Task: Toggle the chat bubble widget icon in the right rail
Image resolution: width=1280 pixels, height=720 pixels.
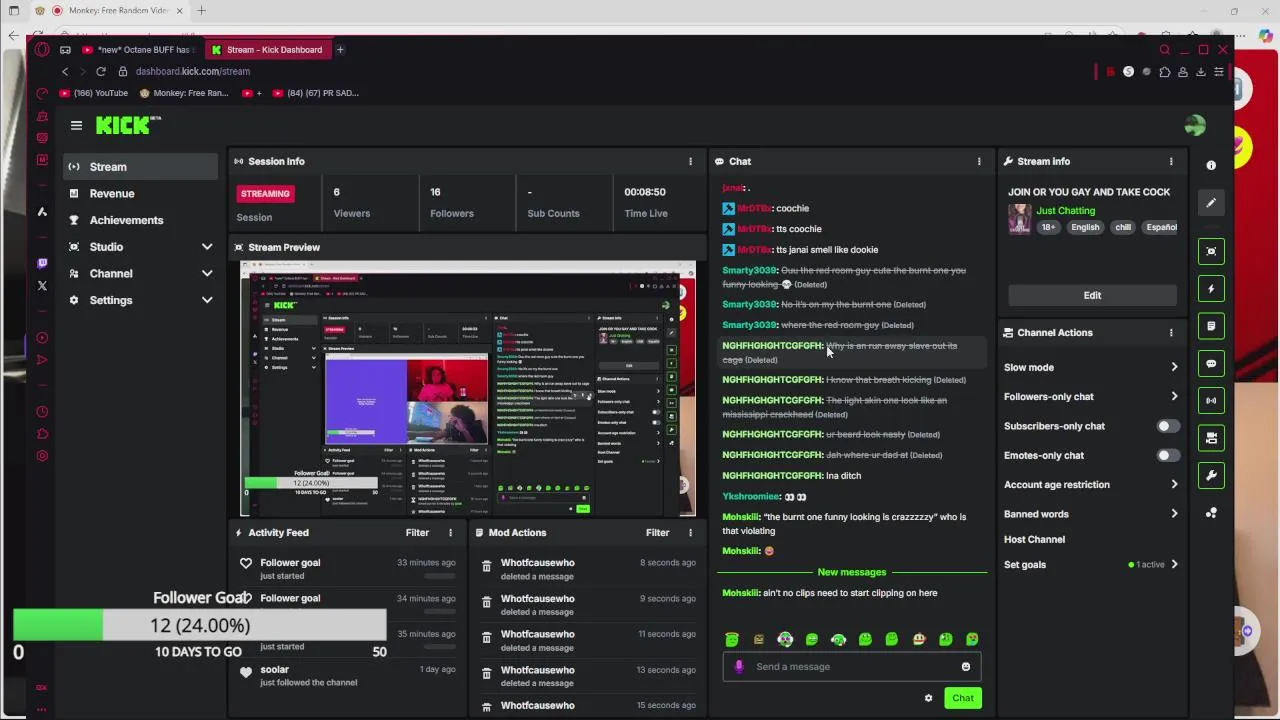Action: tap(1211, 364)
